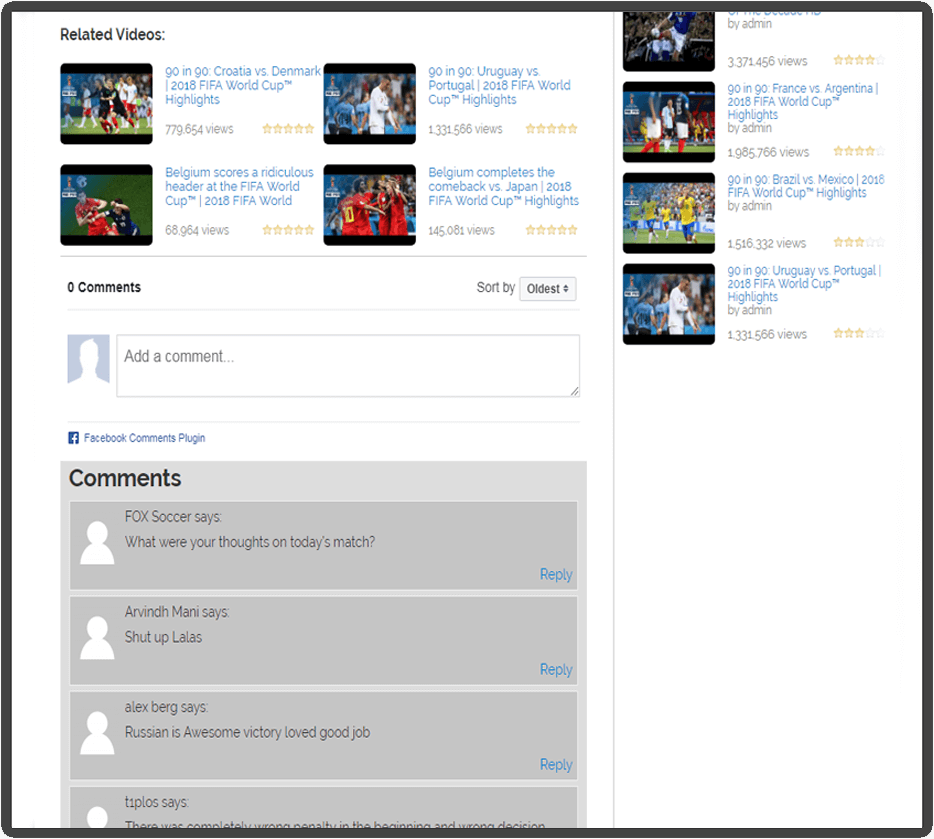Click the Add a comment text box
Viewport: 934px width, 839px height.
coord(348,366)
